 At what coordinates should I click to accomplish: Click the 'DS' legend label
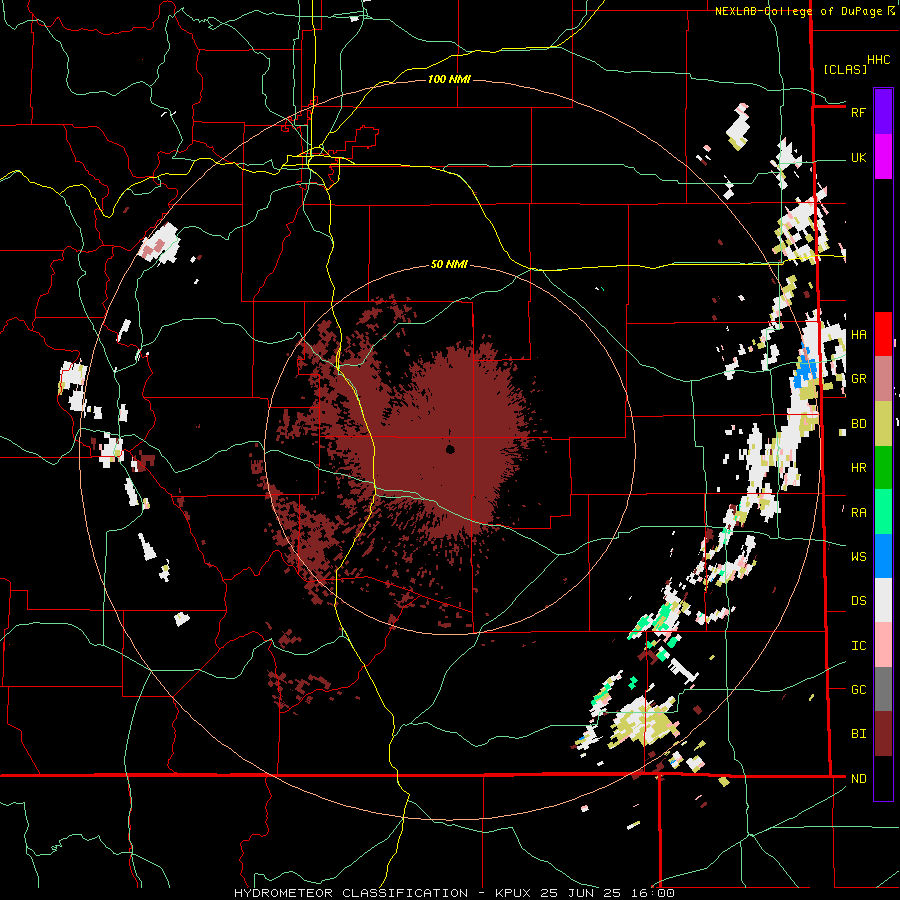pos(858,601)
